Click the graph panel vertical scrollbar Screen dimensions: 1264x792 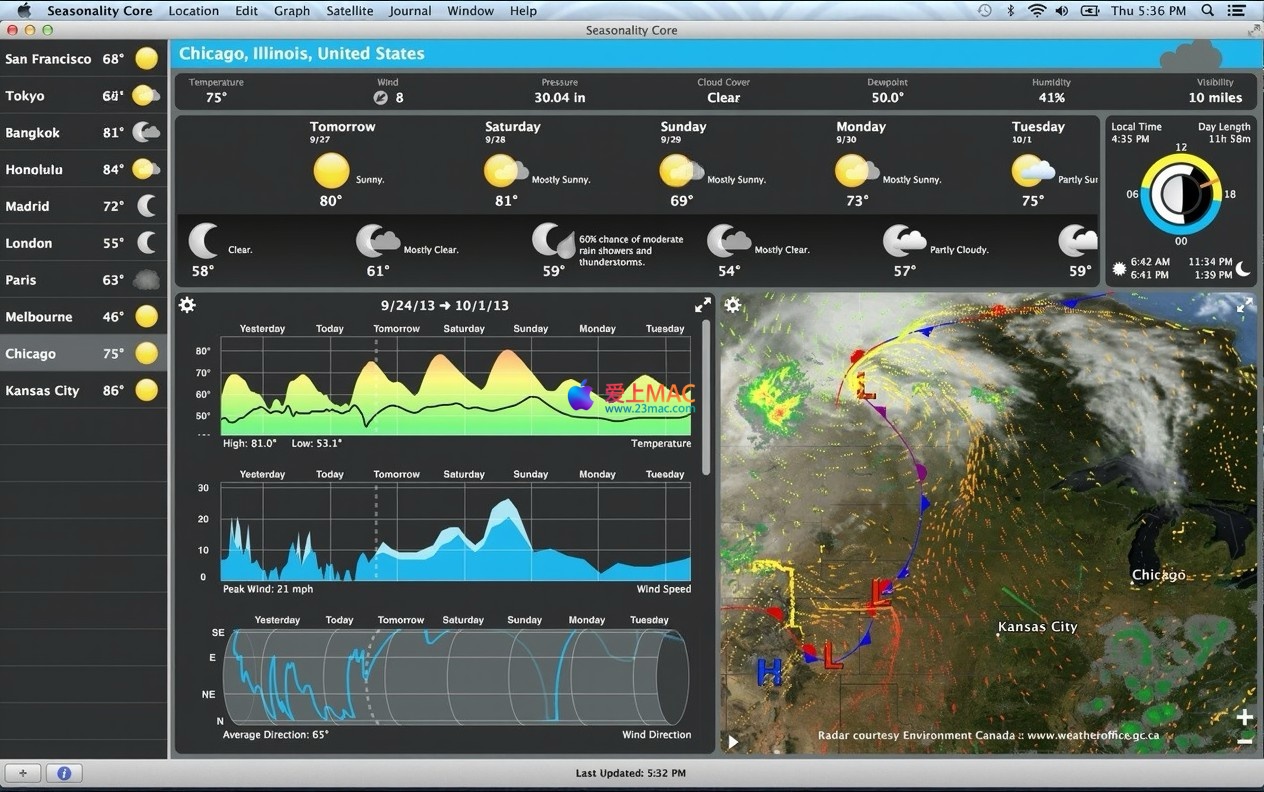[x=707, y=400]
